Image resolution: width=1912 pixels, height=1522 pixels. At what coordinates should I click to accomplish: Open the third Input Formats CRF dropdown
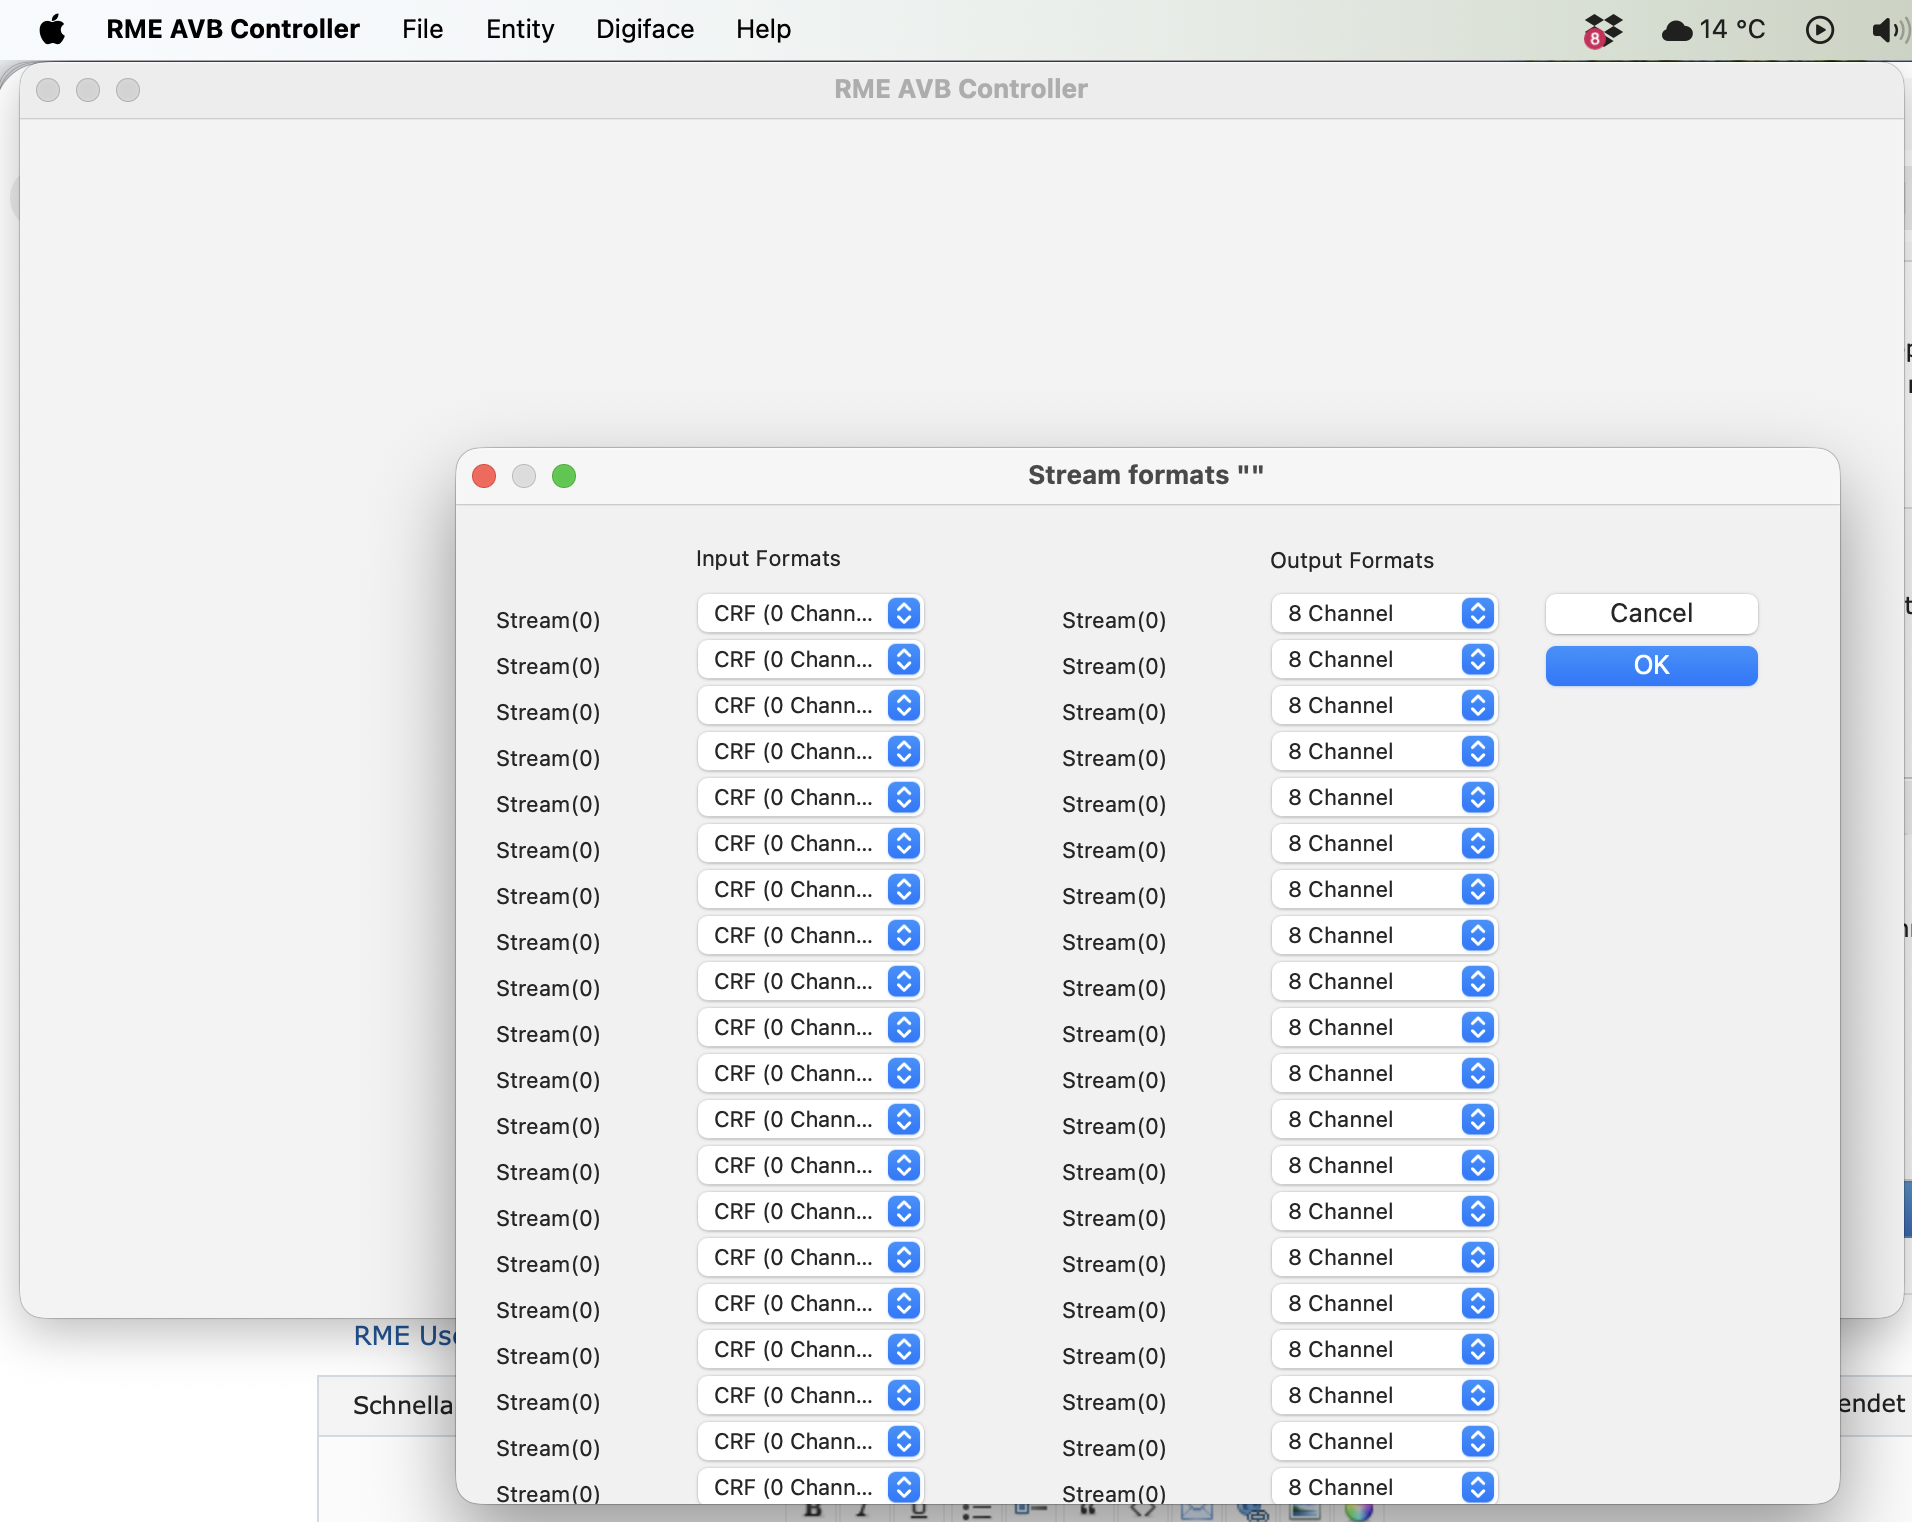click(x=810, y=706)
